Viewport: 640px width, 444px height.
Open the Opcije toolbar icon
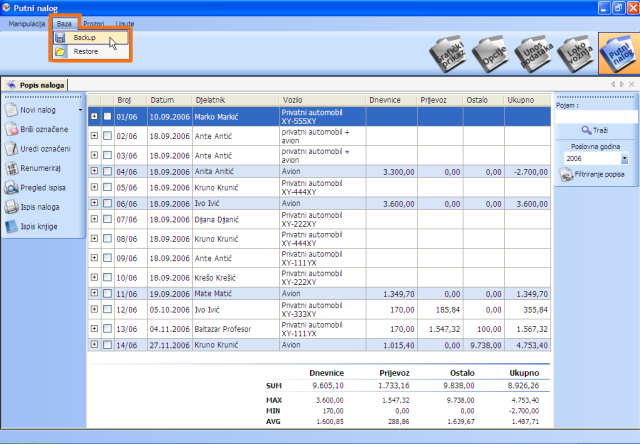click(490, 54)
